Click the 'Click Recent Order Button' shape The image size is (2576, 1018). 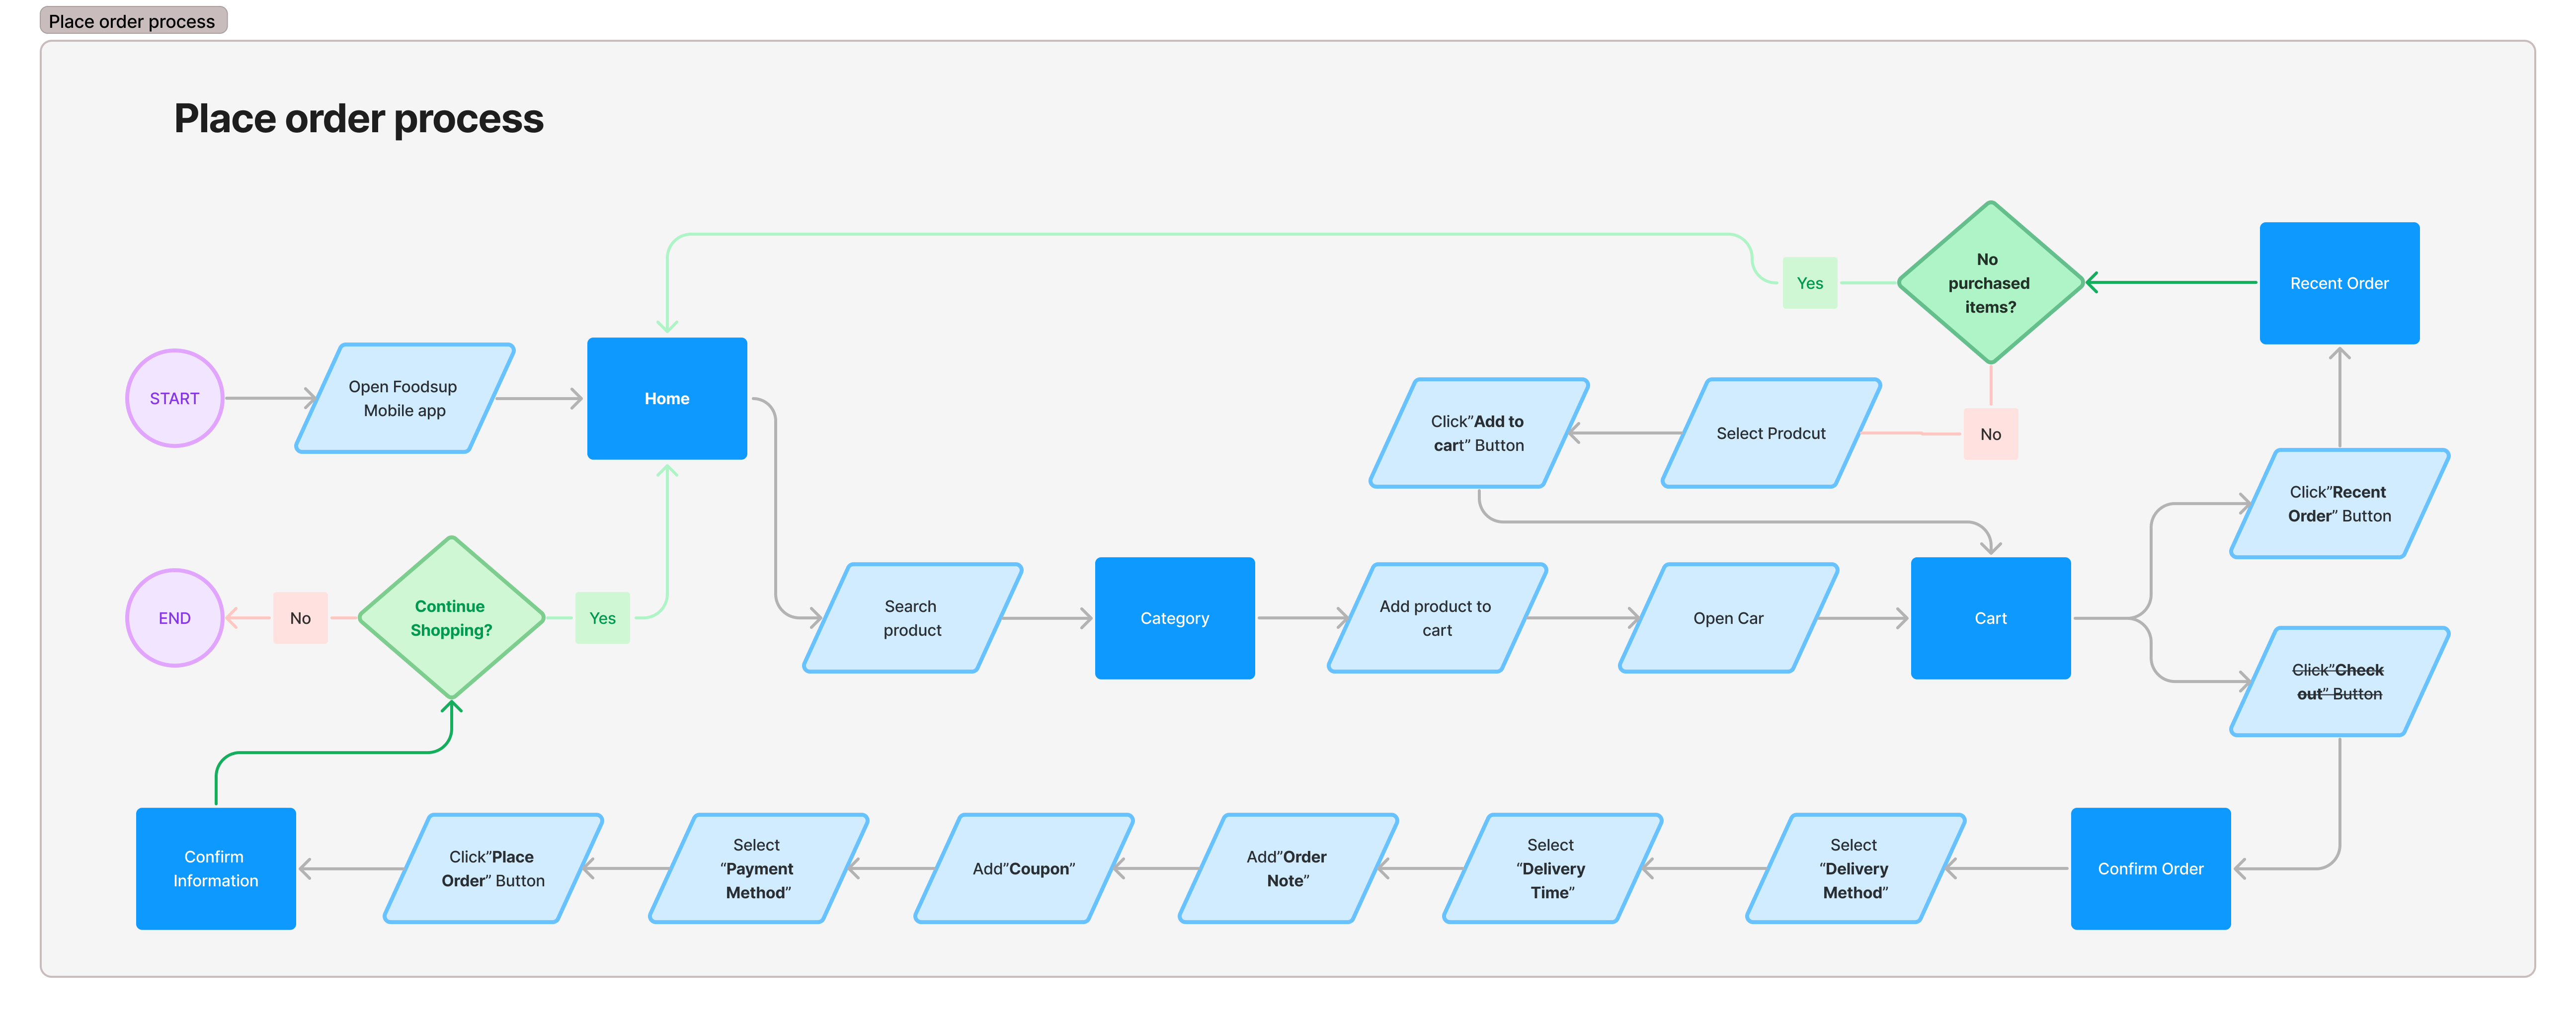(2340, 504)
